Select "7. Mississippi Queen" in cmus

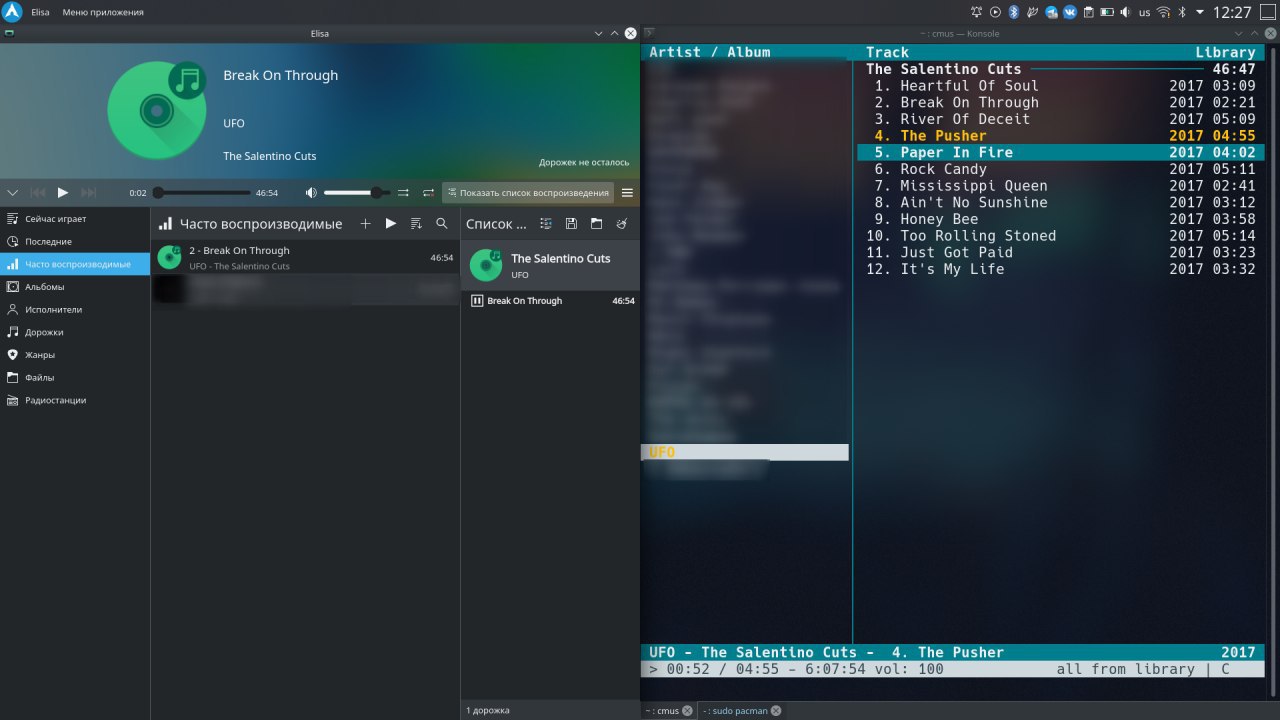click(x=1061, y=186)
